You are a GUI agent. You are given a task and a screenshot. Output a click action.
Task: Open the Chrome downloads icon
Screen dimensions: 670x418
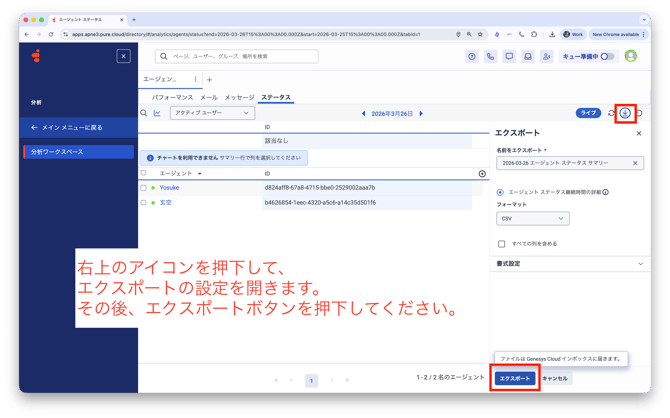coord(552,34)
